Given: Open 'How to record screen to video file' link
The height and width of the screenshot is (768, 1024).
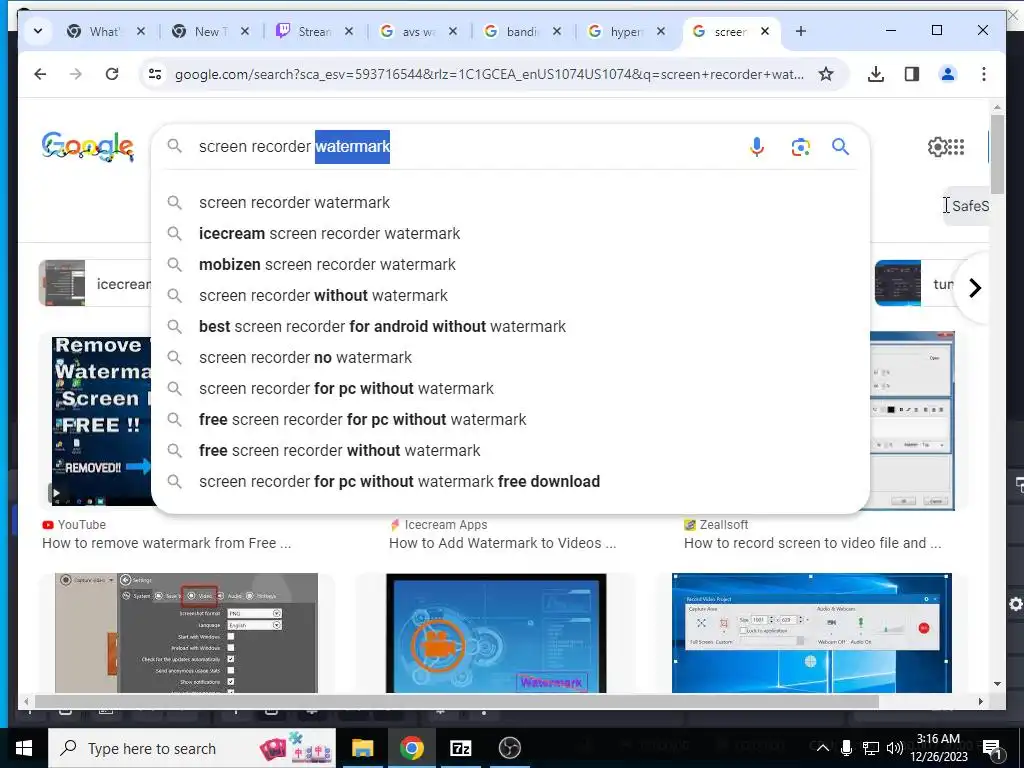Looking at the screenshot, I should [x=812, y=543].
